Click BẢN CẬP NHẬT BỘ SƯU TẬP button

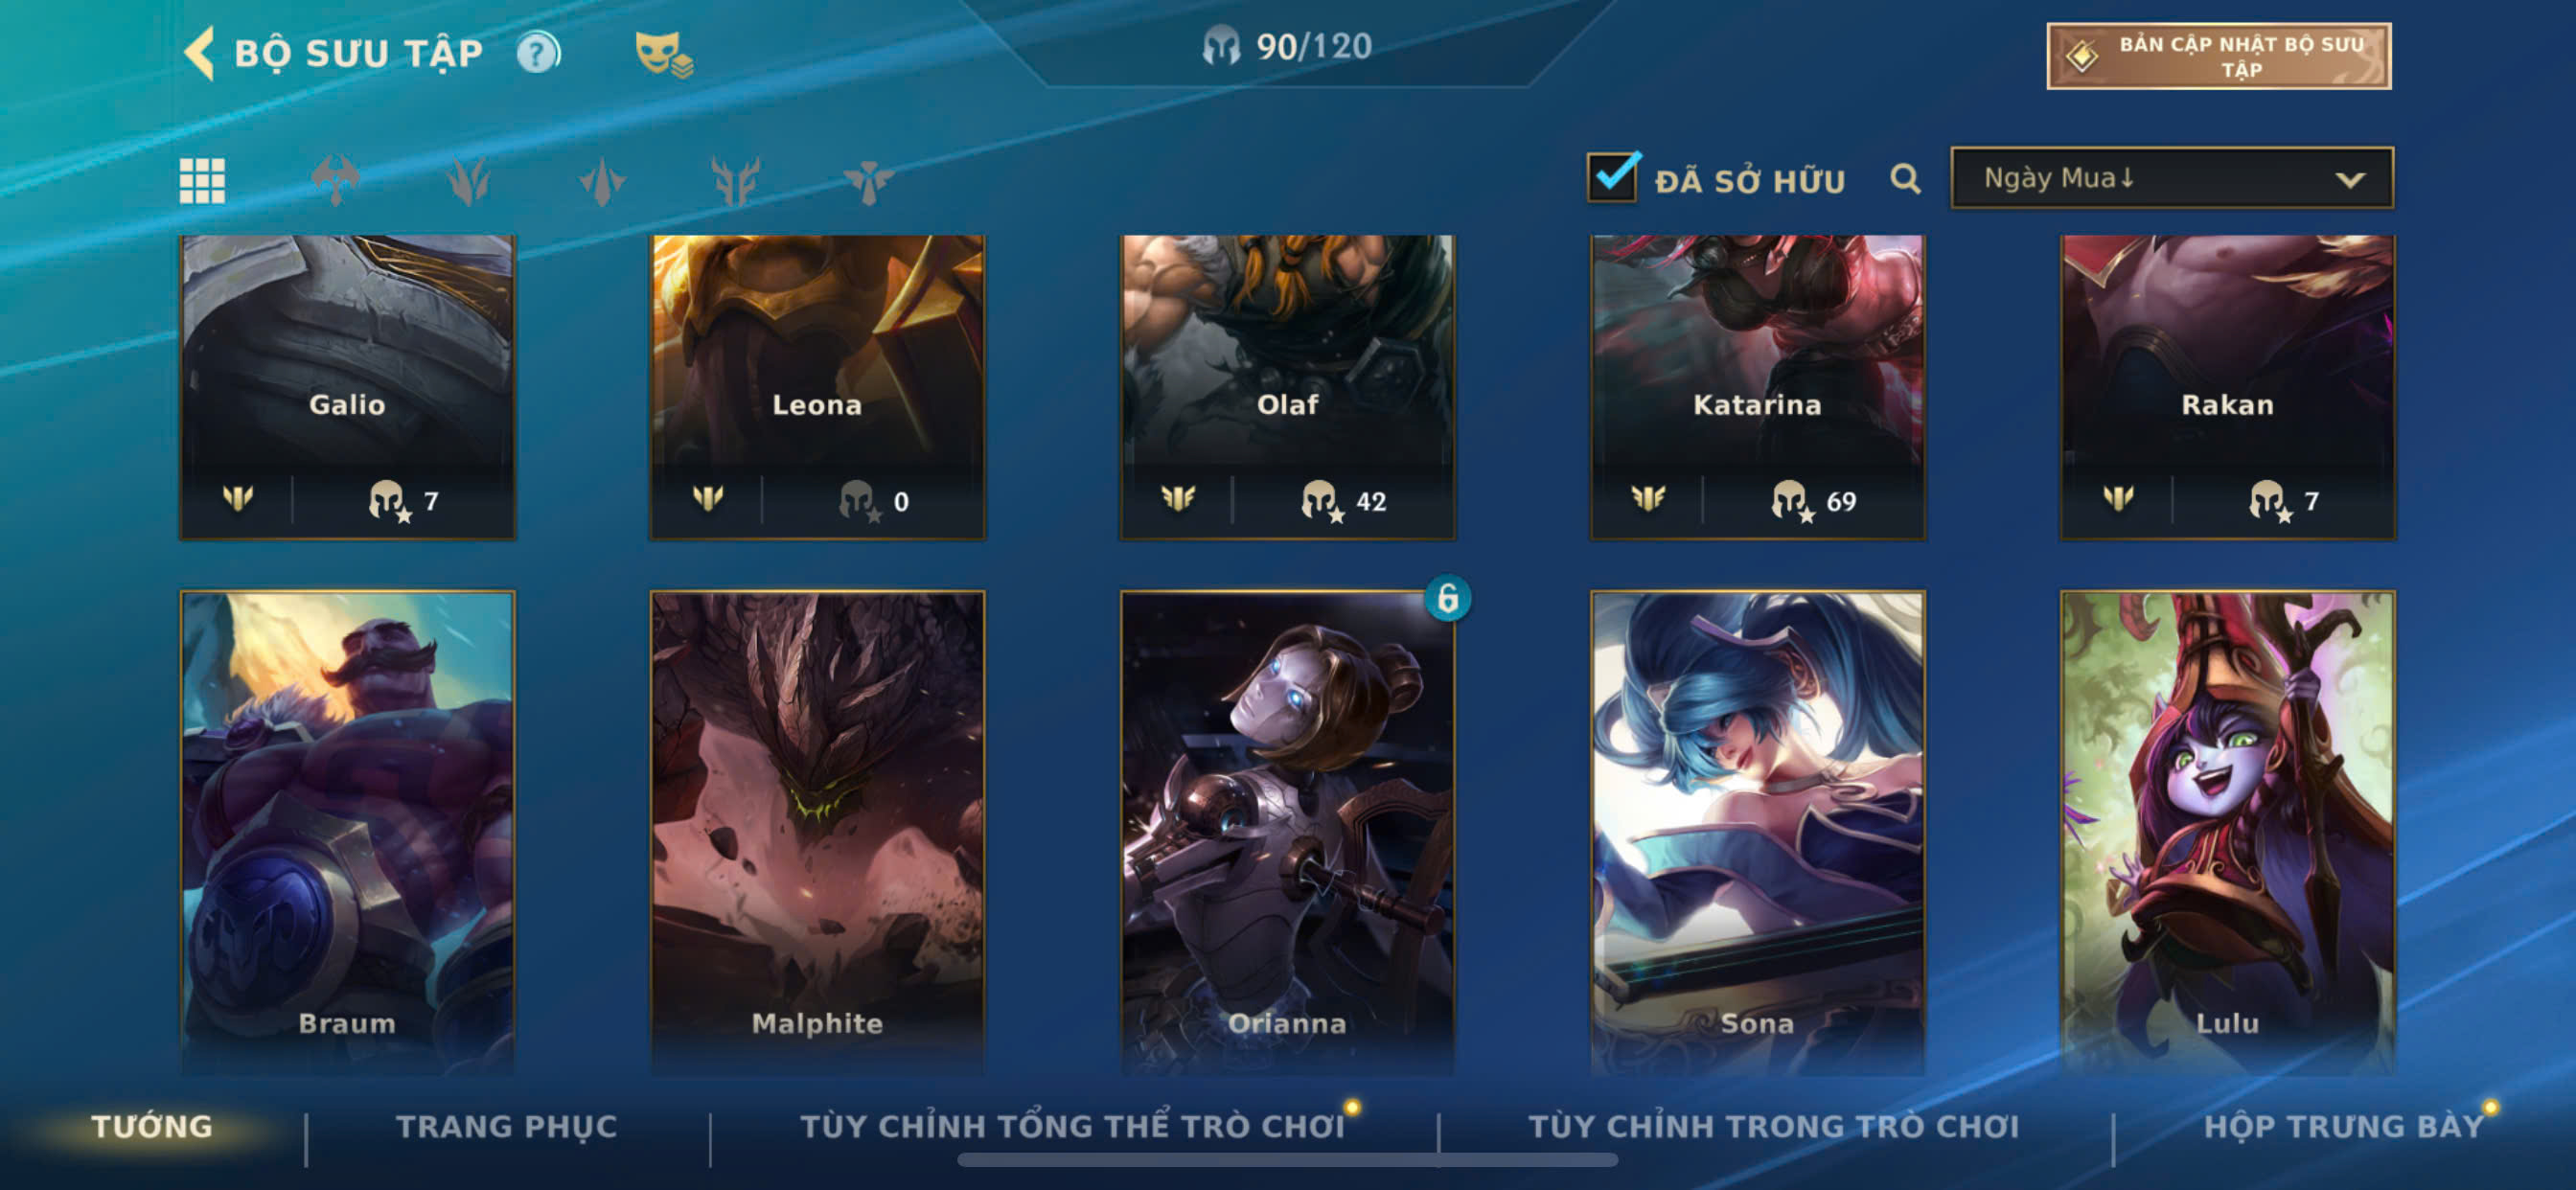coord(2218,56)
